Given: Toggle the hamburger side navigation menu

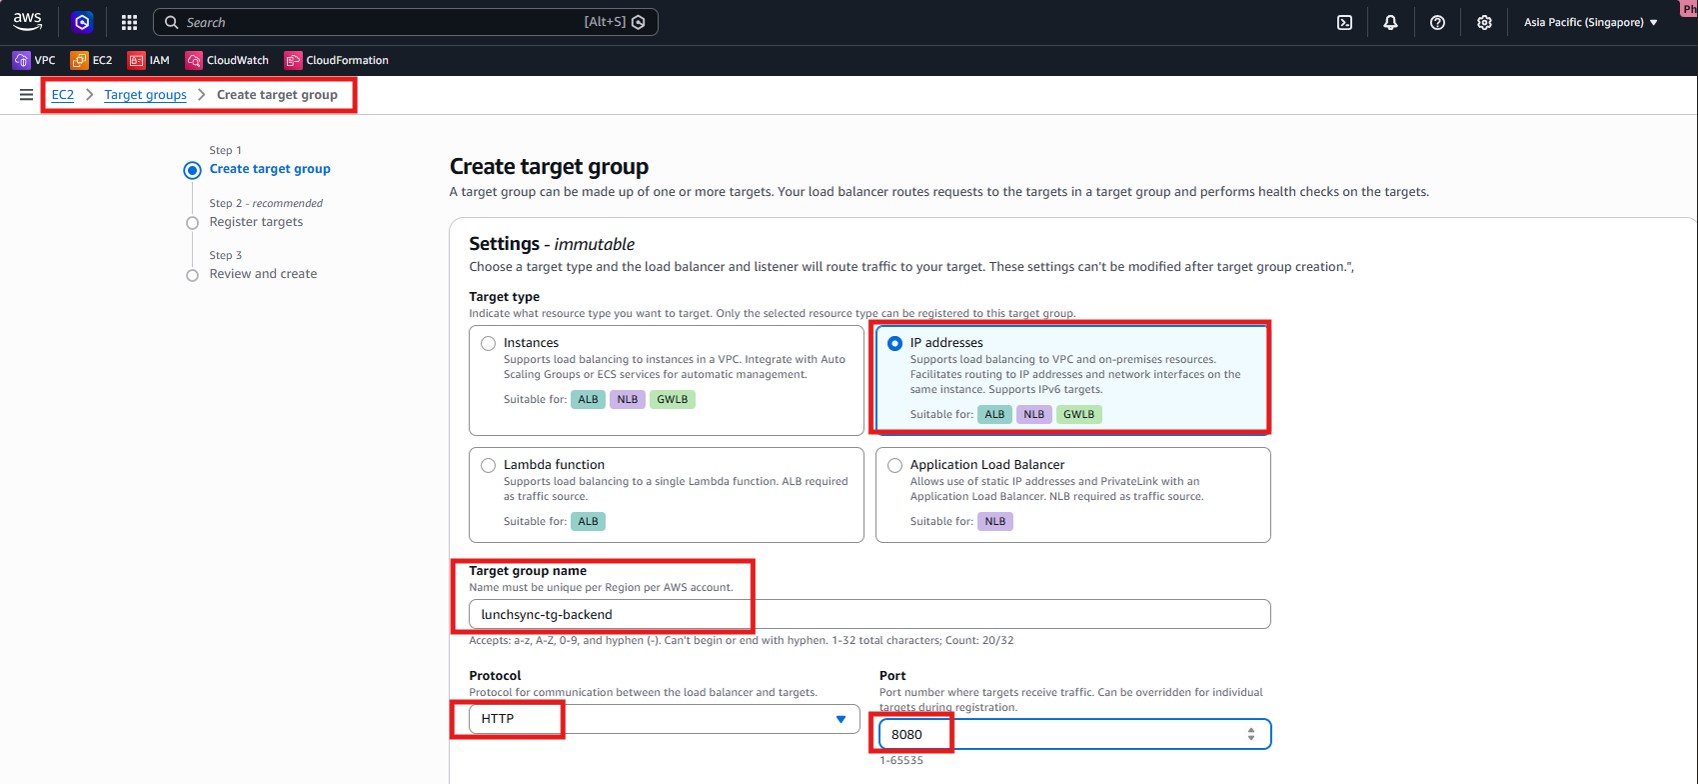Looking at the screenshot, I should click(26, 95).
